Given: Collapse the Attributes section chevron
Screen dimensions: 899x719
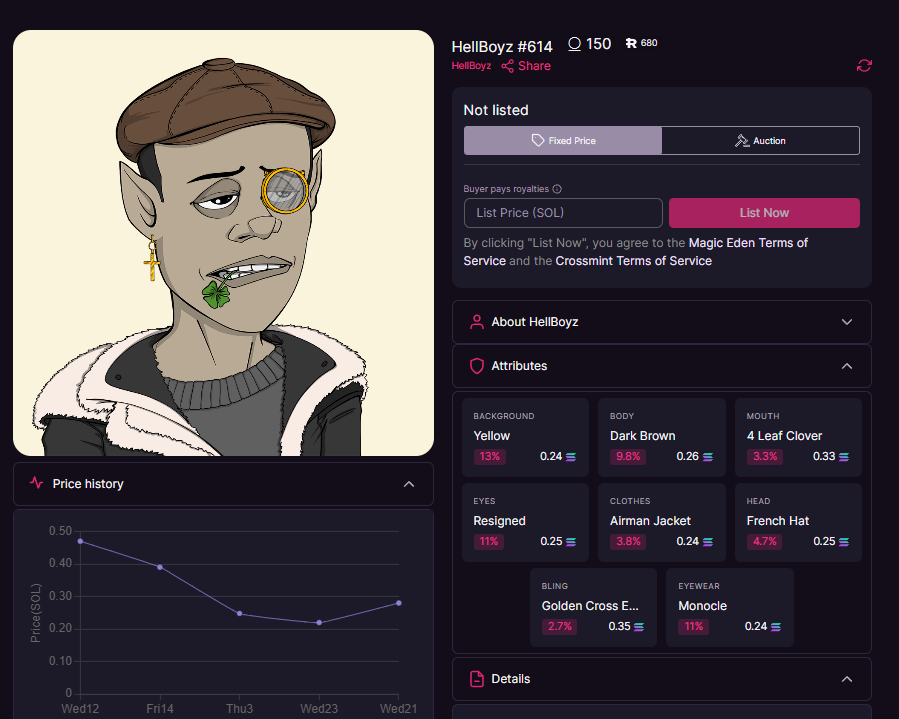Looking at the screenshot, I should pos(847,366).
